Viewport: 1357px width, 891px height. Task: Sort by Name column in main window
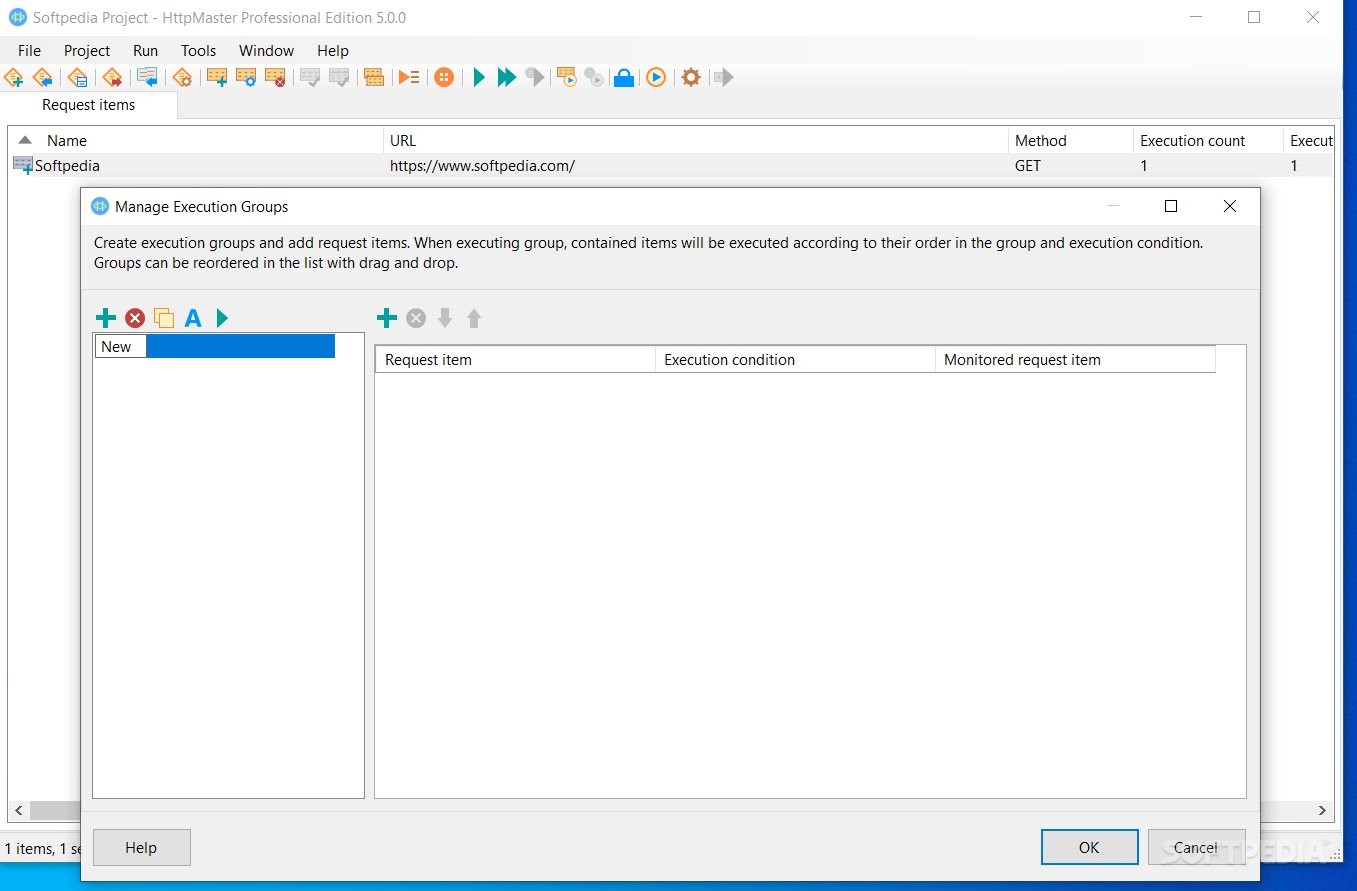[195, 141]
